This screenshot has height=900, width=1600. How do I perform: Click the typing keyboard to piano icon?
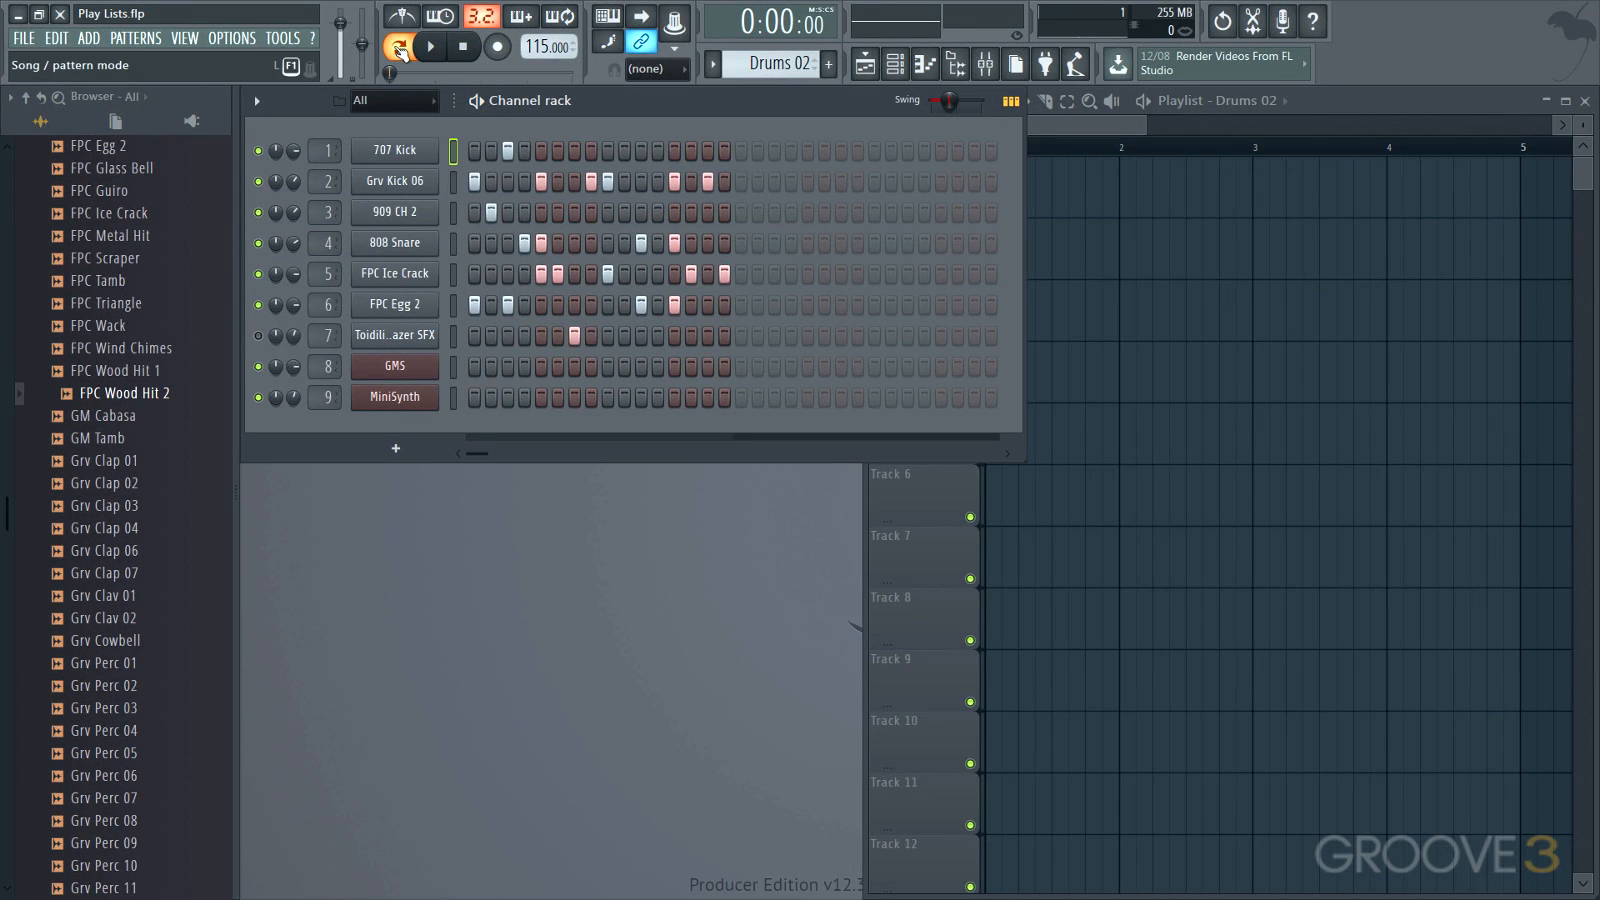607,15
